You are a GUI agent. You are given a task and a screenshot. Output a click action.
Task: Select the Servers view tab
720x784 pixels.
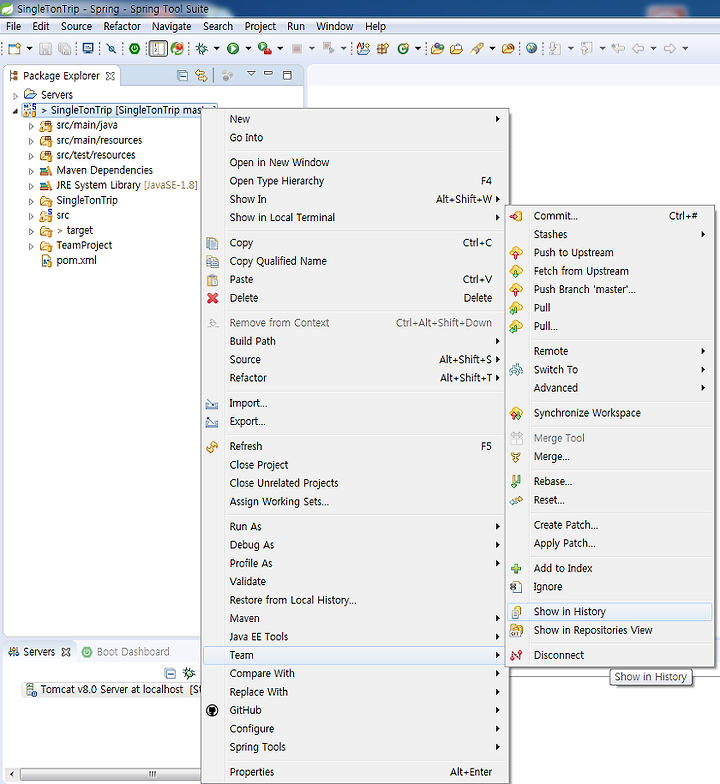38,652
